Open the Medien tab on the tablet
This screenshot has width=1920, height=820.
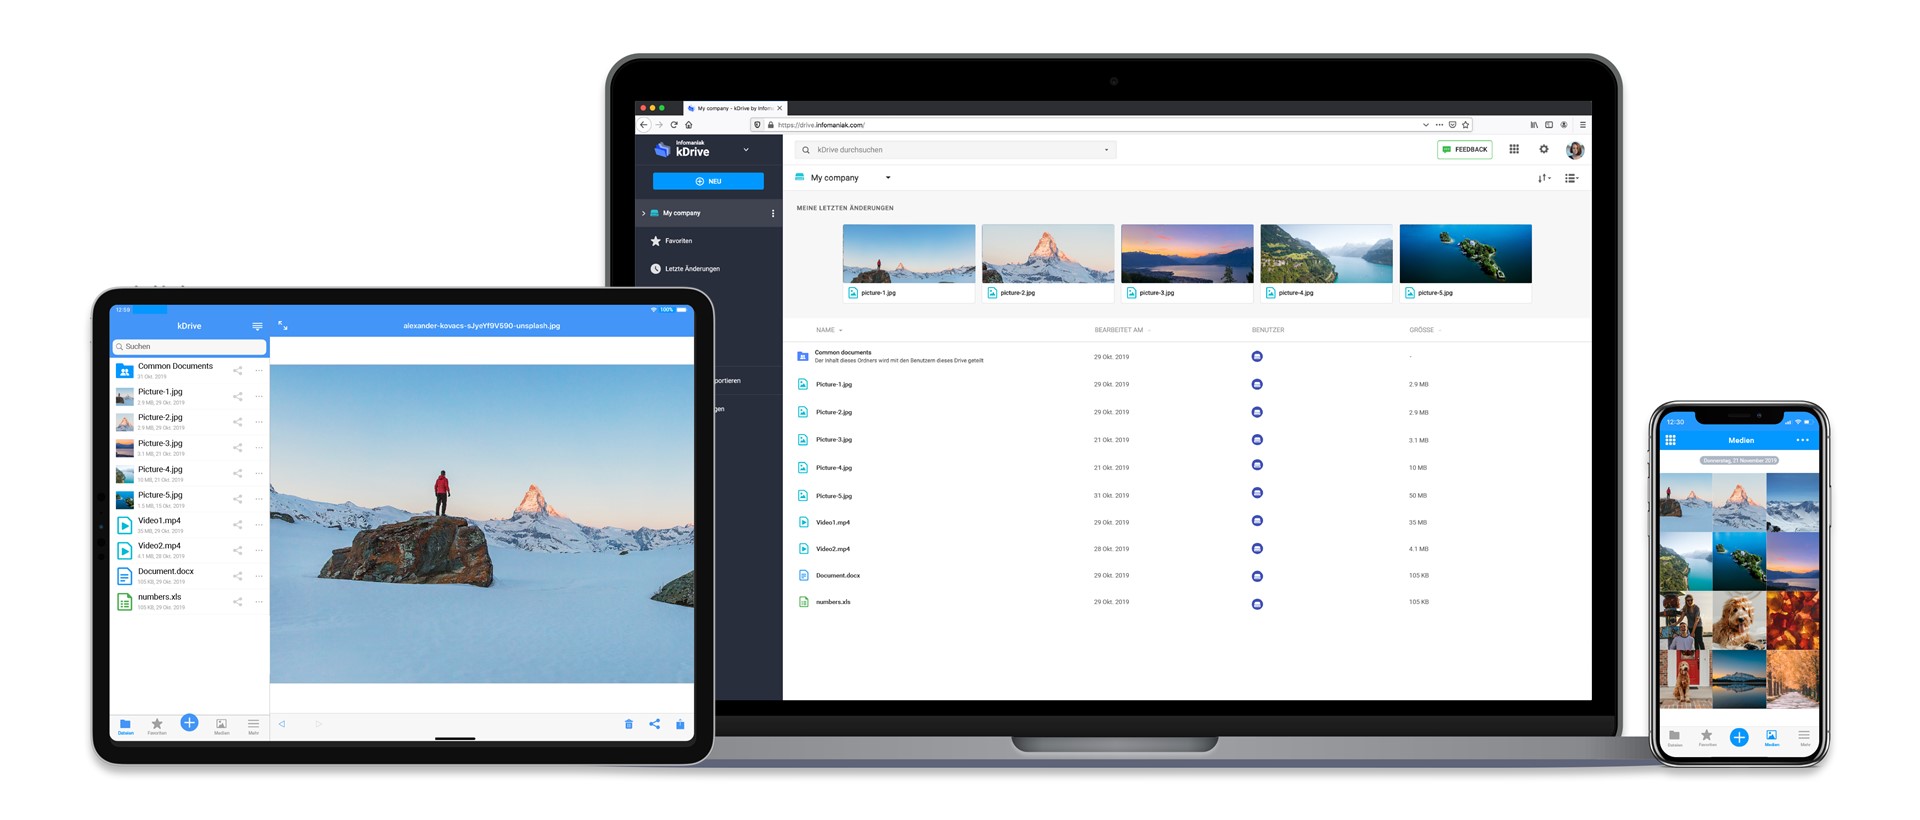click(x=222, y=726)
